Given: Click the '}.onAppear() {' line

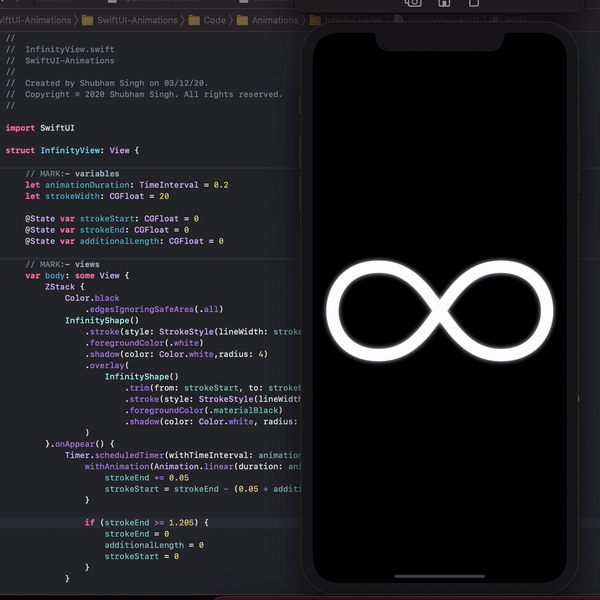Looking at the screenshot, I should pos(80,444).
